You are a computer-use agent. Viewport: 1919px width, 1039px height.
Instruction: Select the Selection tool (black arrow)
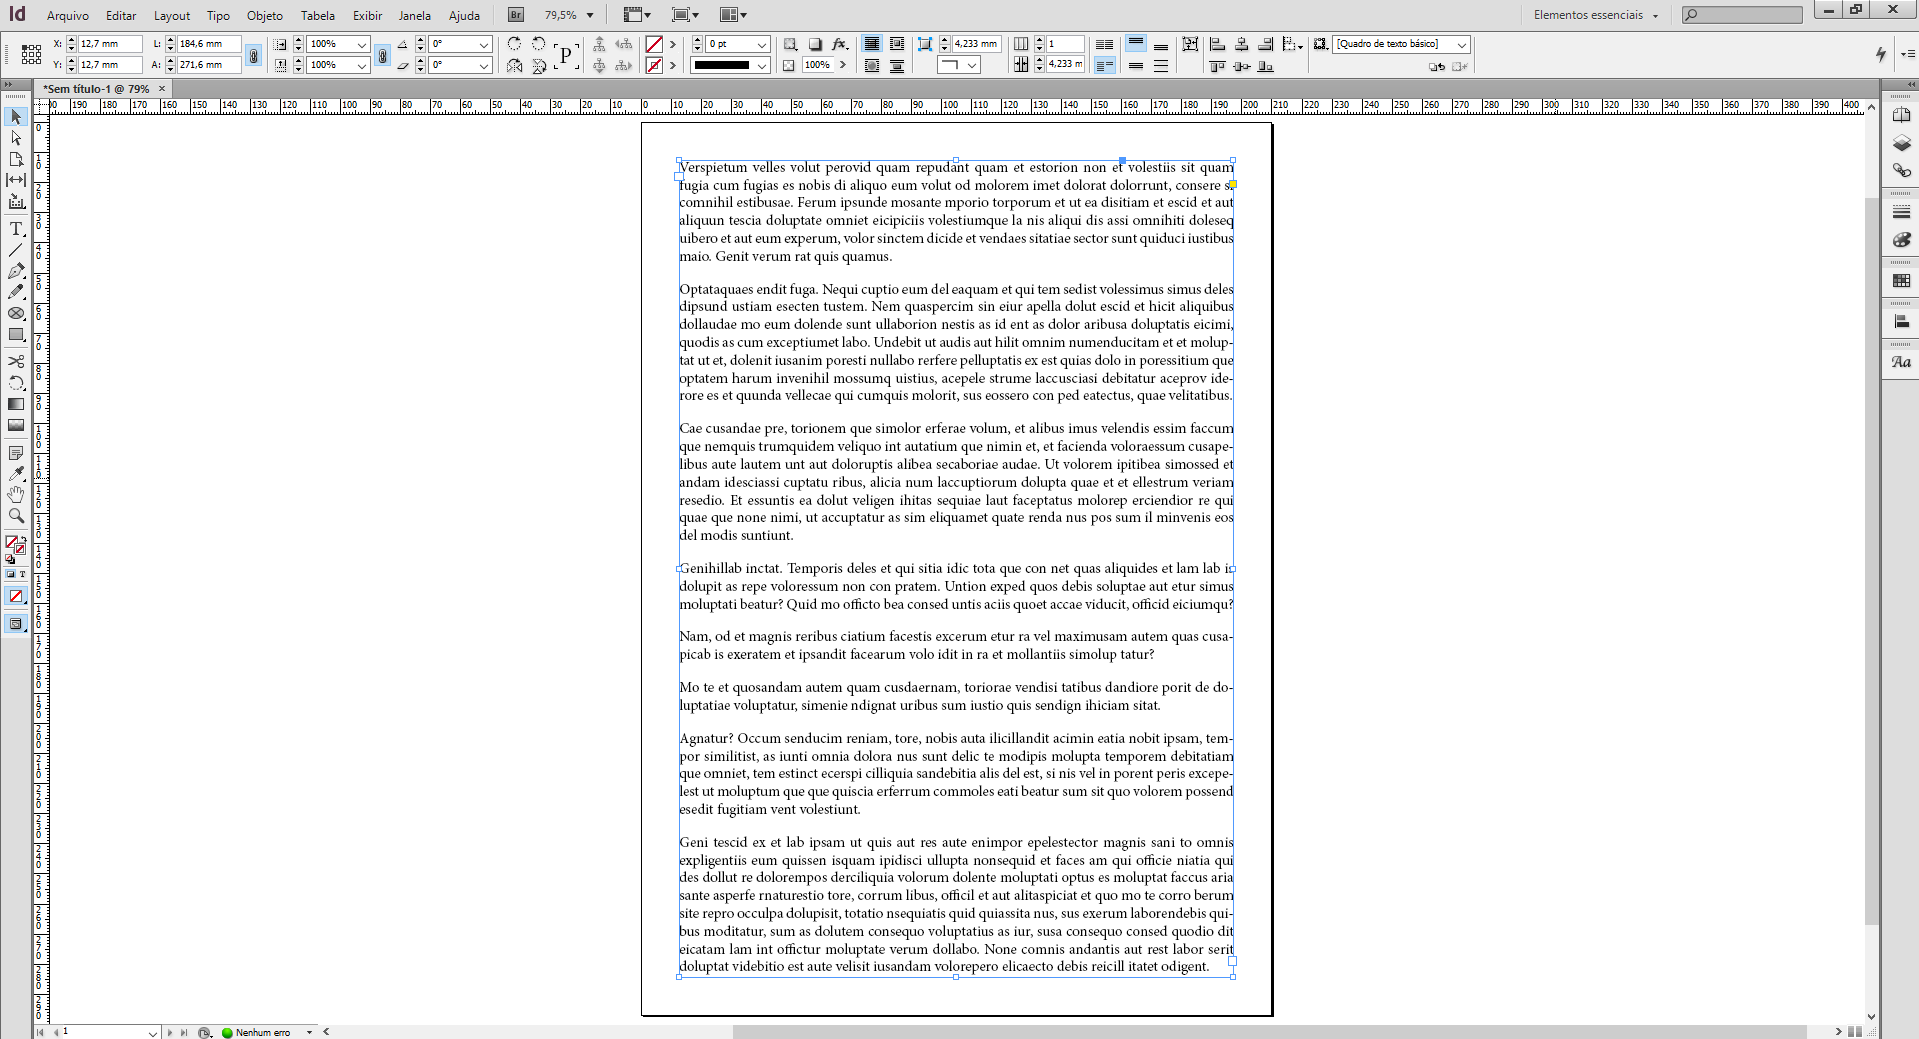coord(16,117)
